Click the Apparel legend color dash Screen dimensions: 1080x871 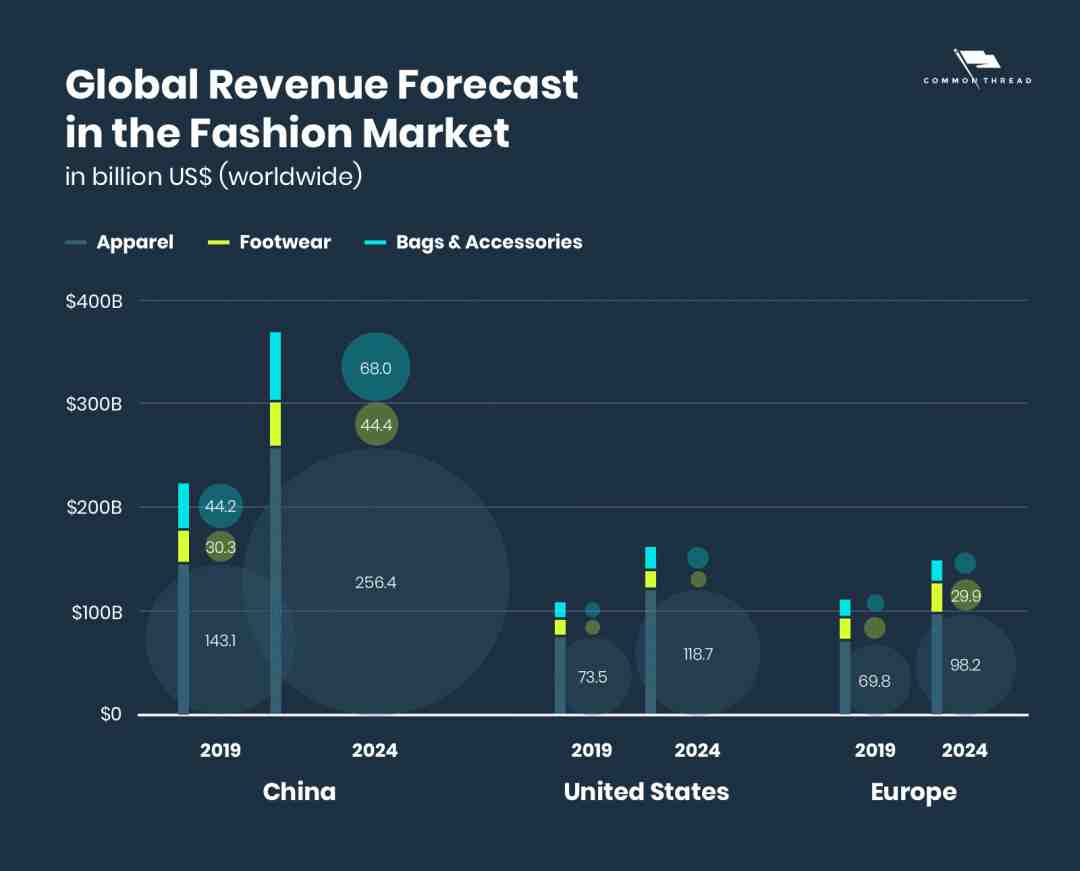click(x=76, y=242)
